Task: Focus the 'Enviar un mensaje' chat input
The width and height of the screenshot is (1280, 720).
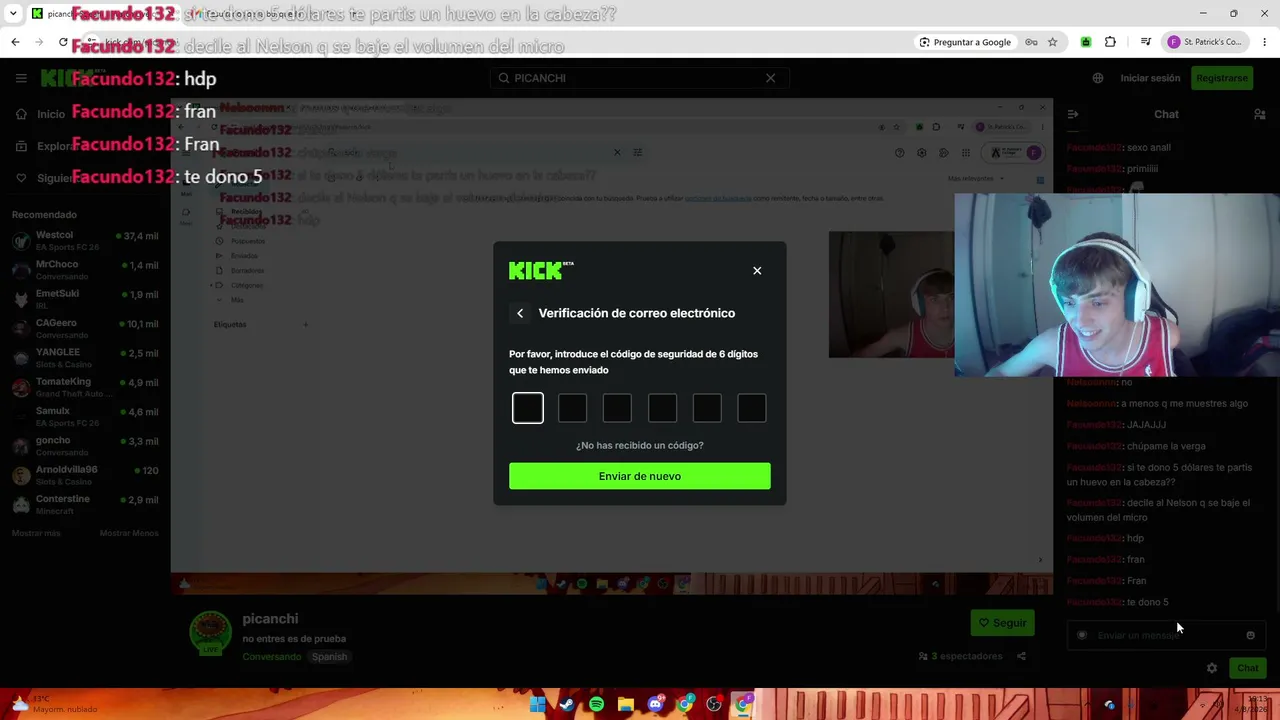Action: tap(1165, 635)
